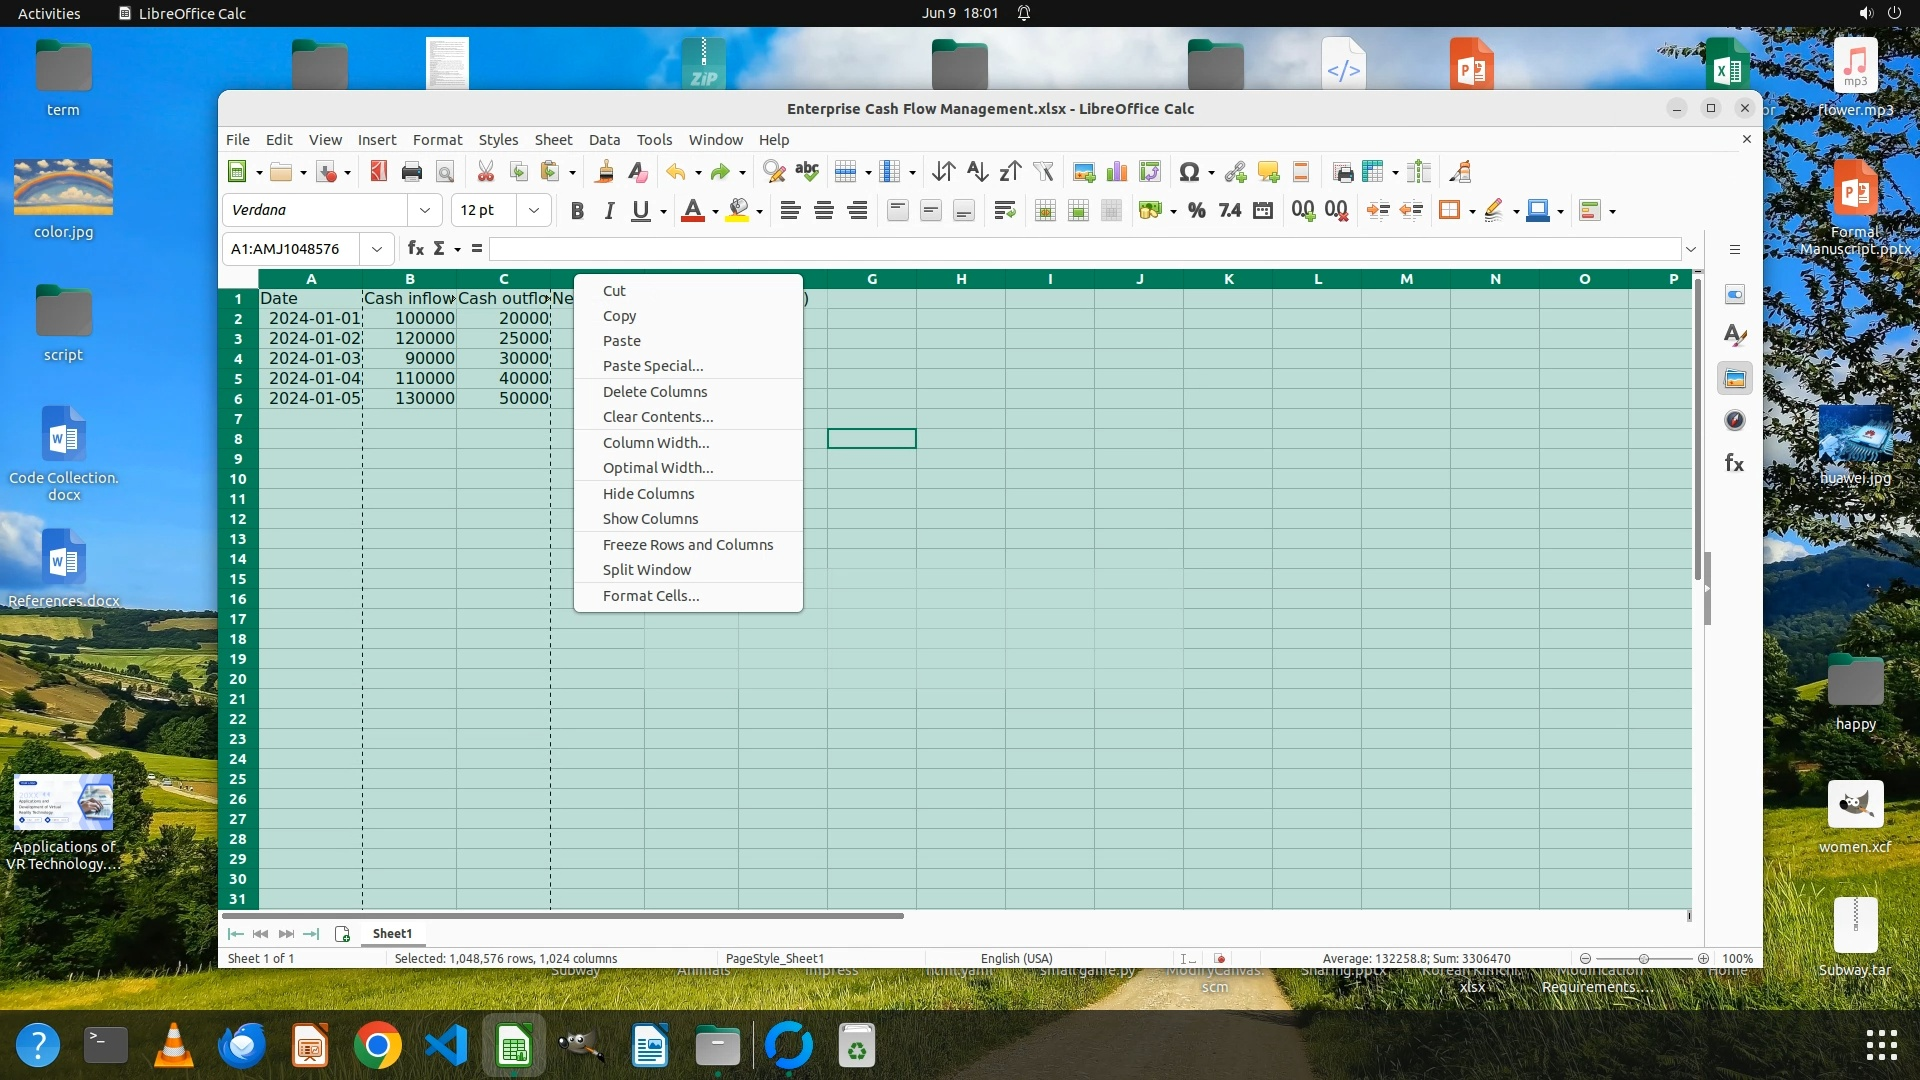Screen dimensions: 1920x1080
Task: Open the Navigator compass sidebar icon
Action: (x=1735, y=421)
